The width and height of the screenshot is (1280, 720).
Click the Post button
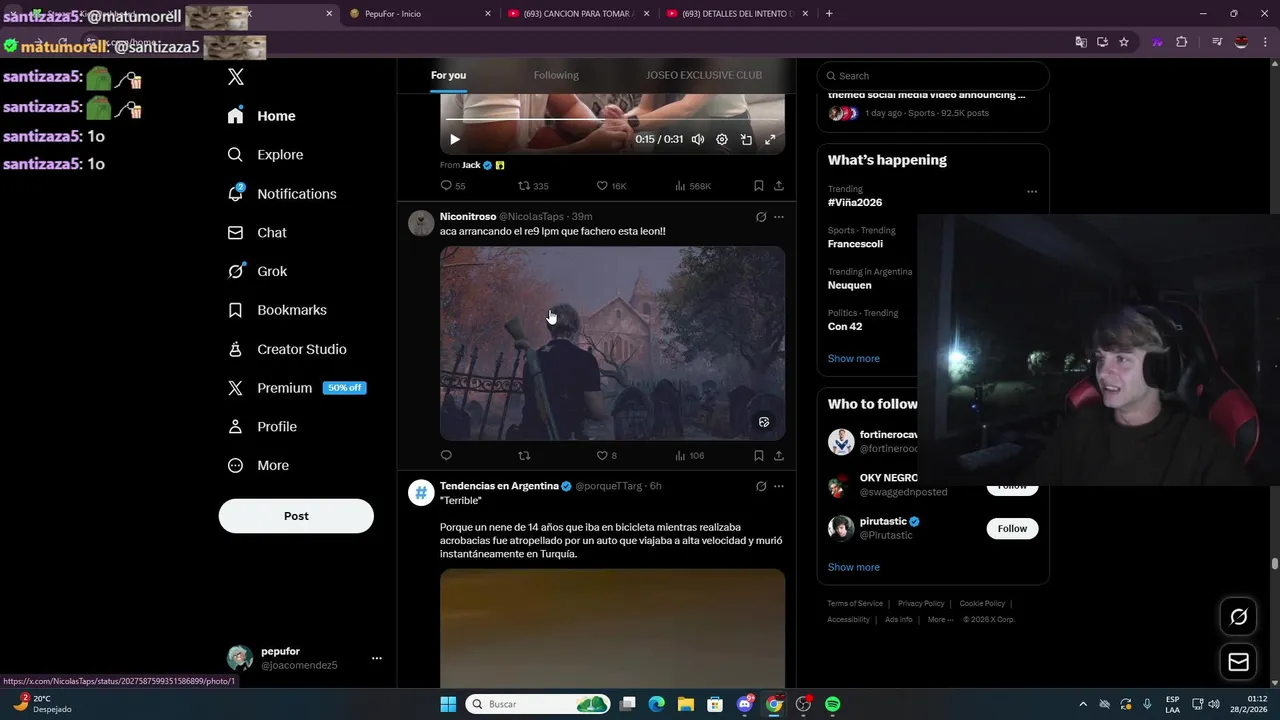point(296,516)
